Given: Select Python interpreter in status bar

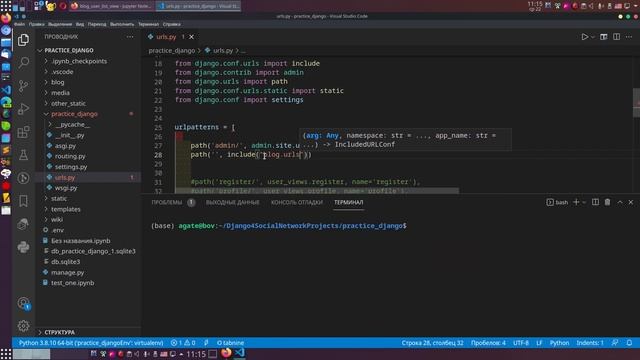Looking at the screenshot, I should [91, 343].
